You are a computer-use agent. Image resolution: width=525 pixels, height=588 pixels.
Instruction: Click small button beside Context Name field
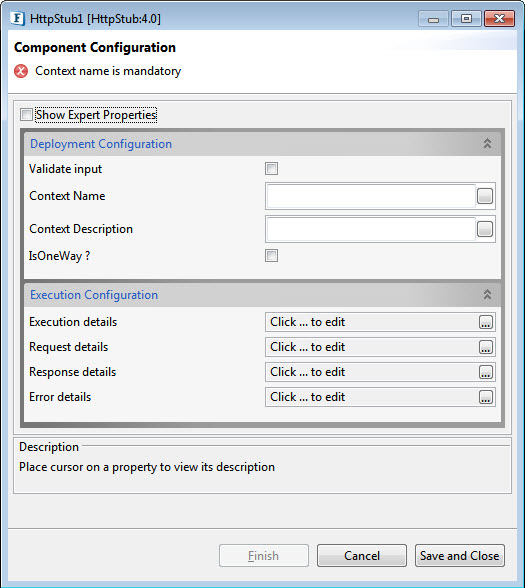click(x=485, y=196)
